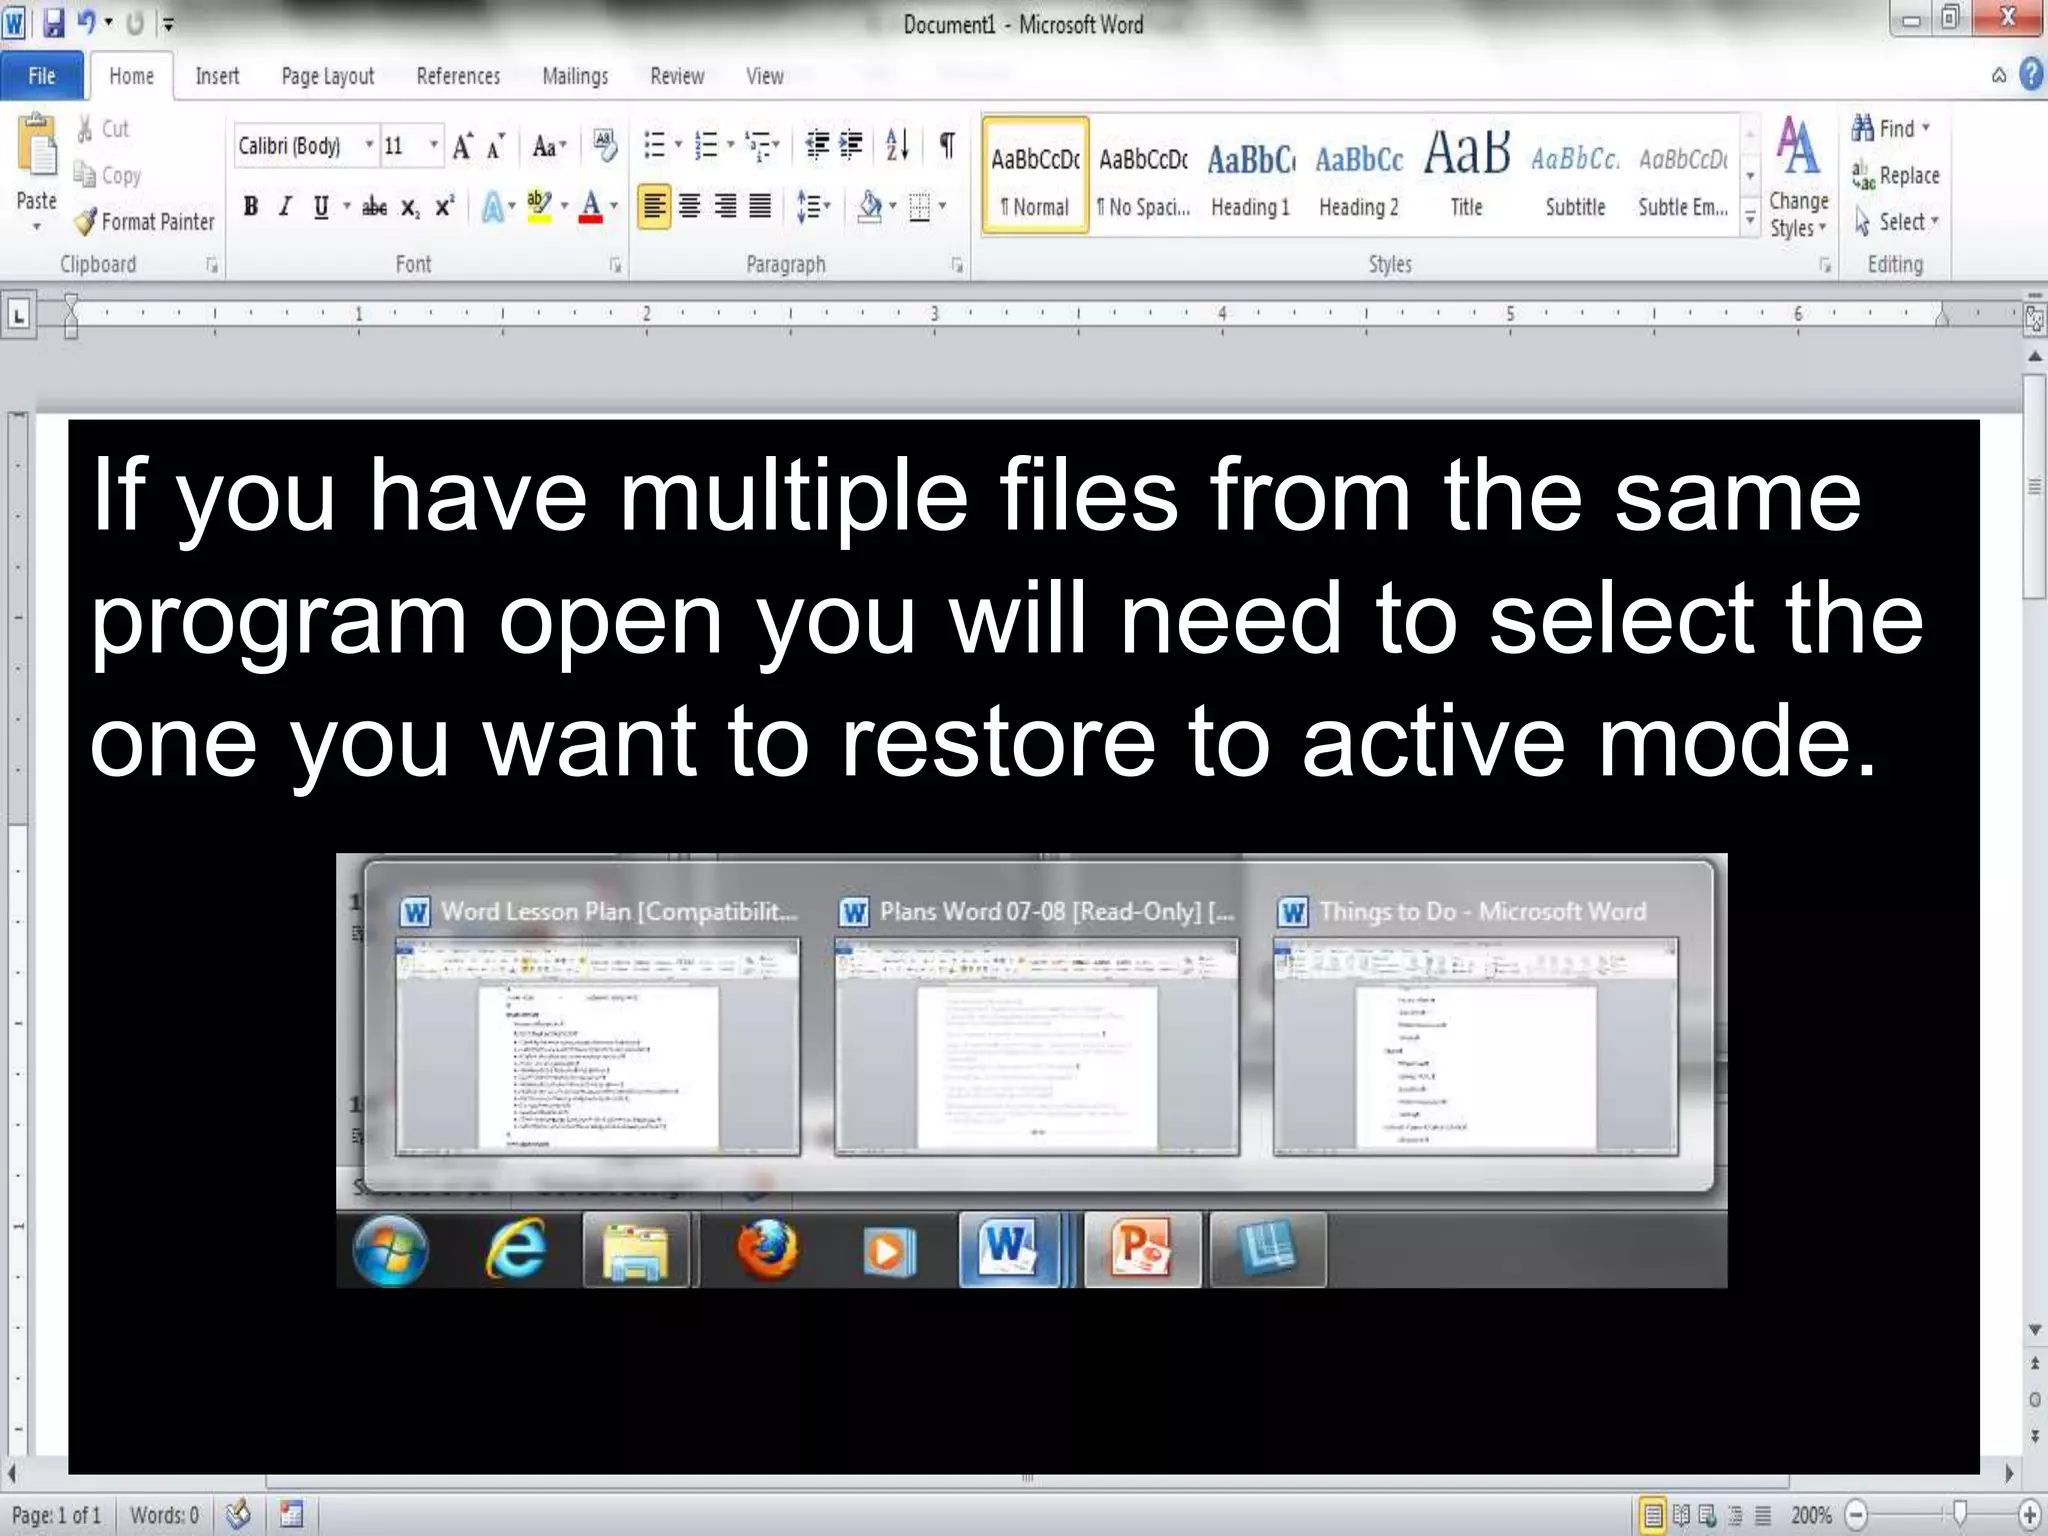Open the font size dropdown
The image size is (2048, 1536).
(433, 146)
